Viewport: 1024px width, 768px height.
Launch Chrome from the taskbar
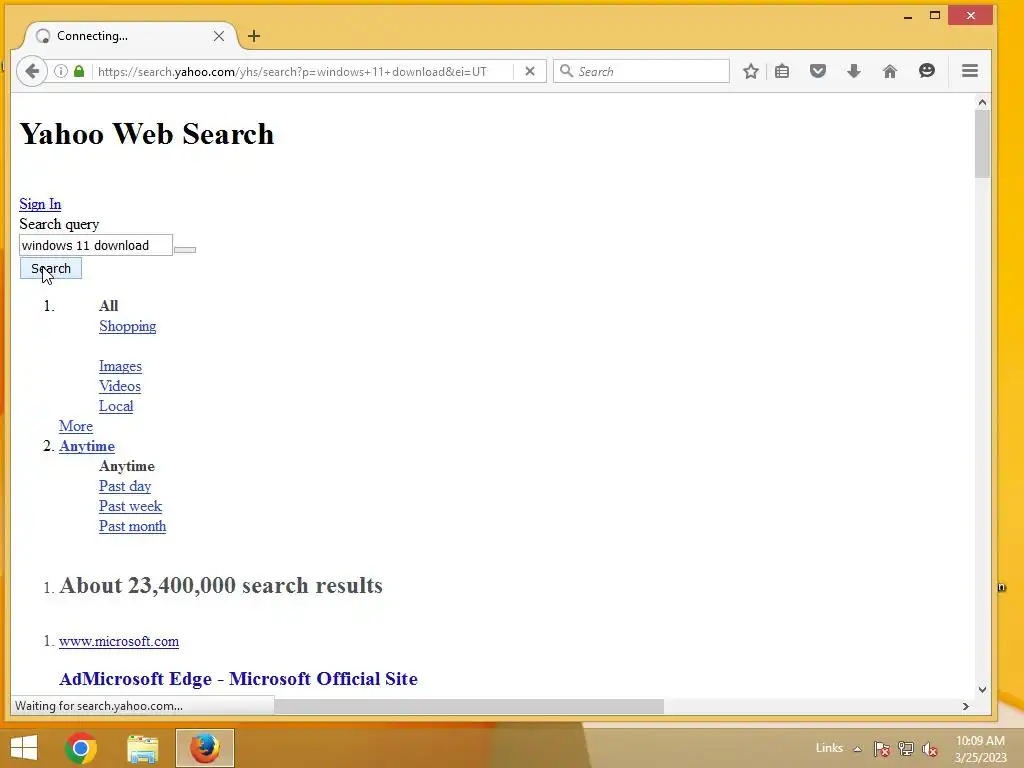[x=81, y=748]
